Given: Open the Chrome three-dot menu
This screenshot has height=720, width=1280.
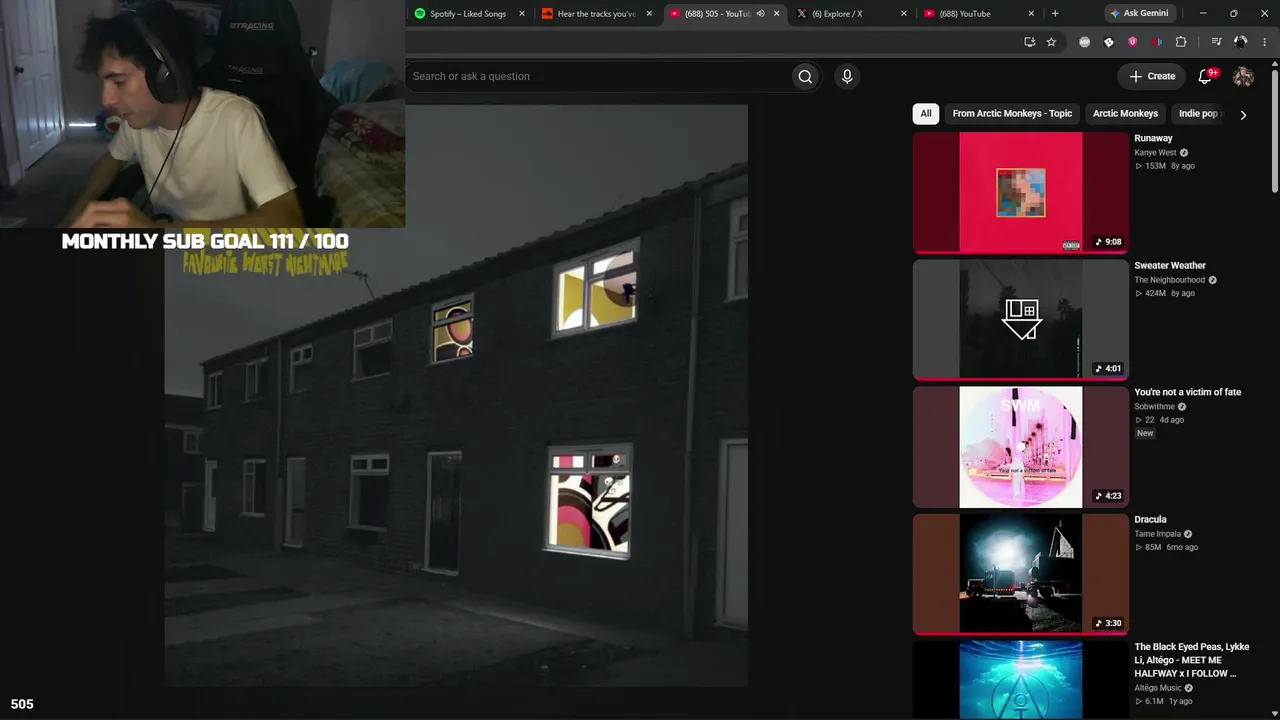Looking at the screenshot, I should coord(1265,42).
